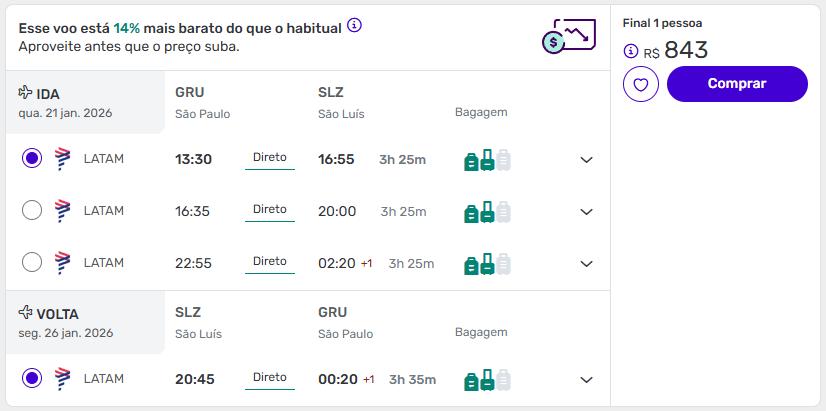826x411 pixels.
Task: Expand details of the 20:45 return flight
Action: pos(587,379)
